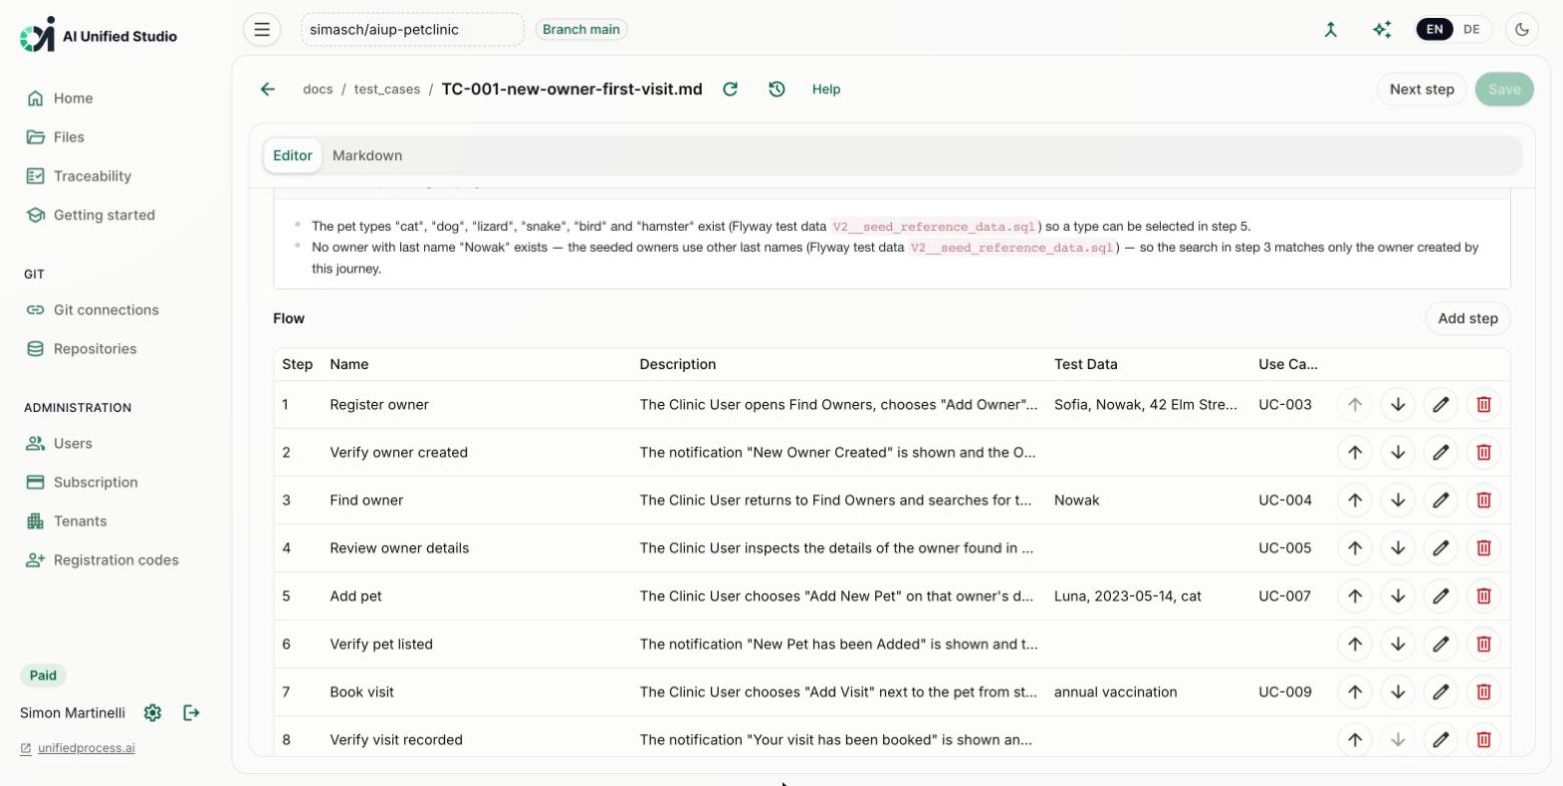
Task: Move Find owner step up
Action: click(x=1355, y=501)
